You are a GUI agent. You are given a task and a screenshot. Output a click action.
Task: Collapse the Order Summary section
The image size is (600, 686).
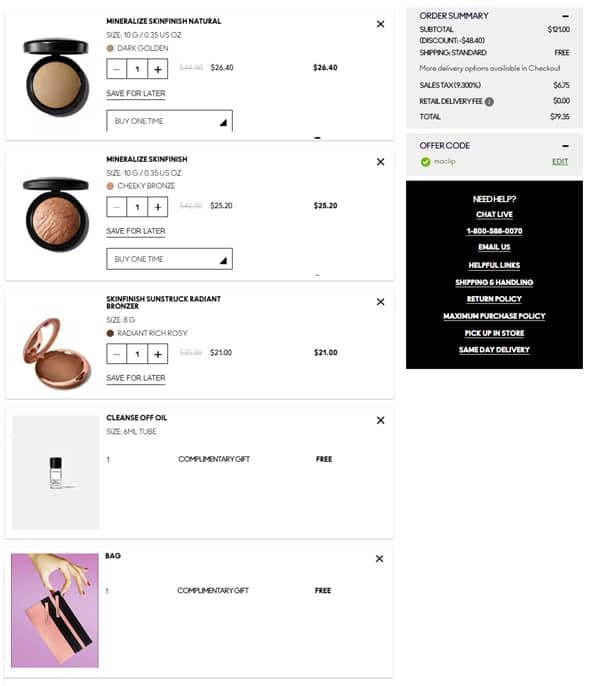click(565, 16)
